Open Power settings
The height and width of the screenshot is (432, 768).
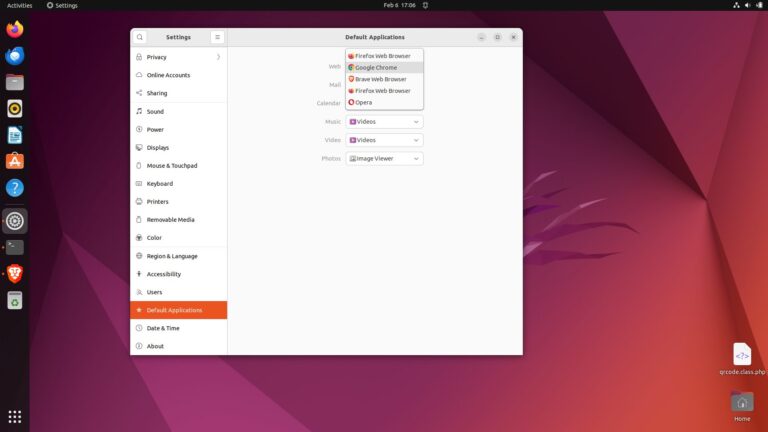click(179, 129)
